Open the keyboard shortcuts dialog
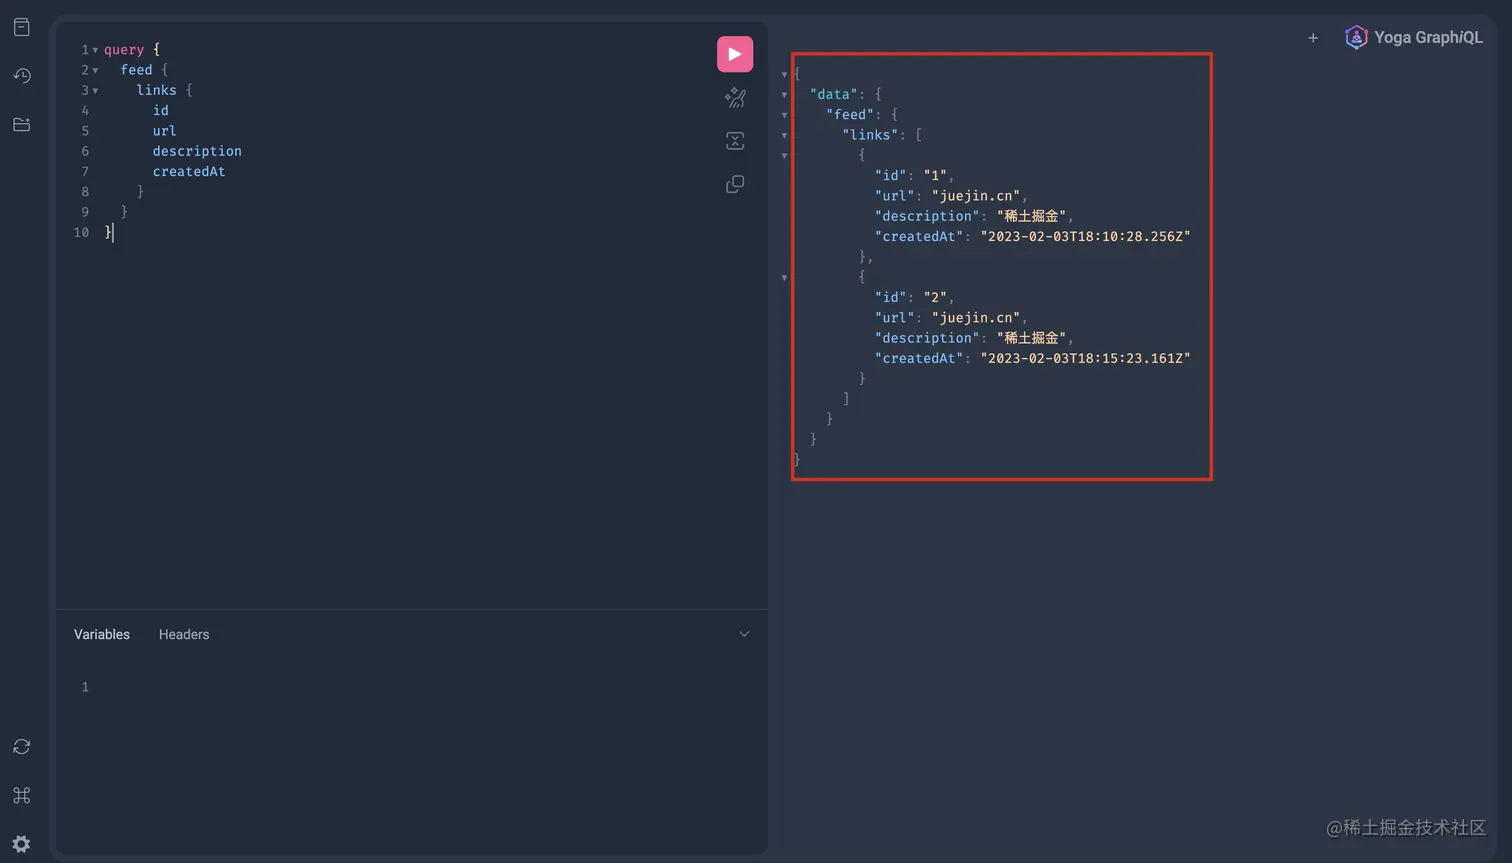Image resolution: width=1512 pixels, height=863 pixels. click(22, 796)
